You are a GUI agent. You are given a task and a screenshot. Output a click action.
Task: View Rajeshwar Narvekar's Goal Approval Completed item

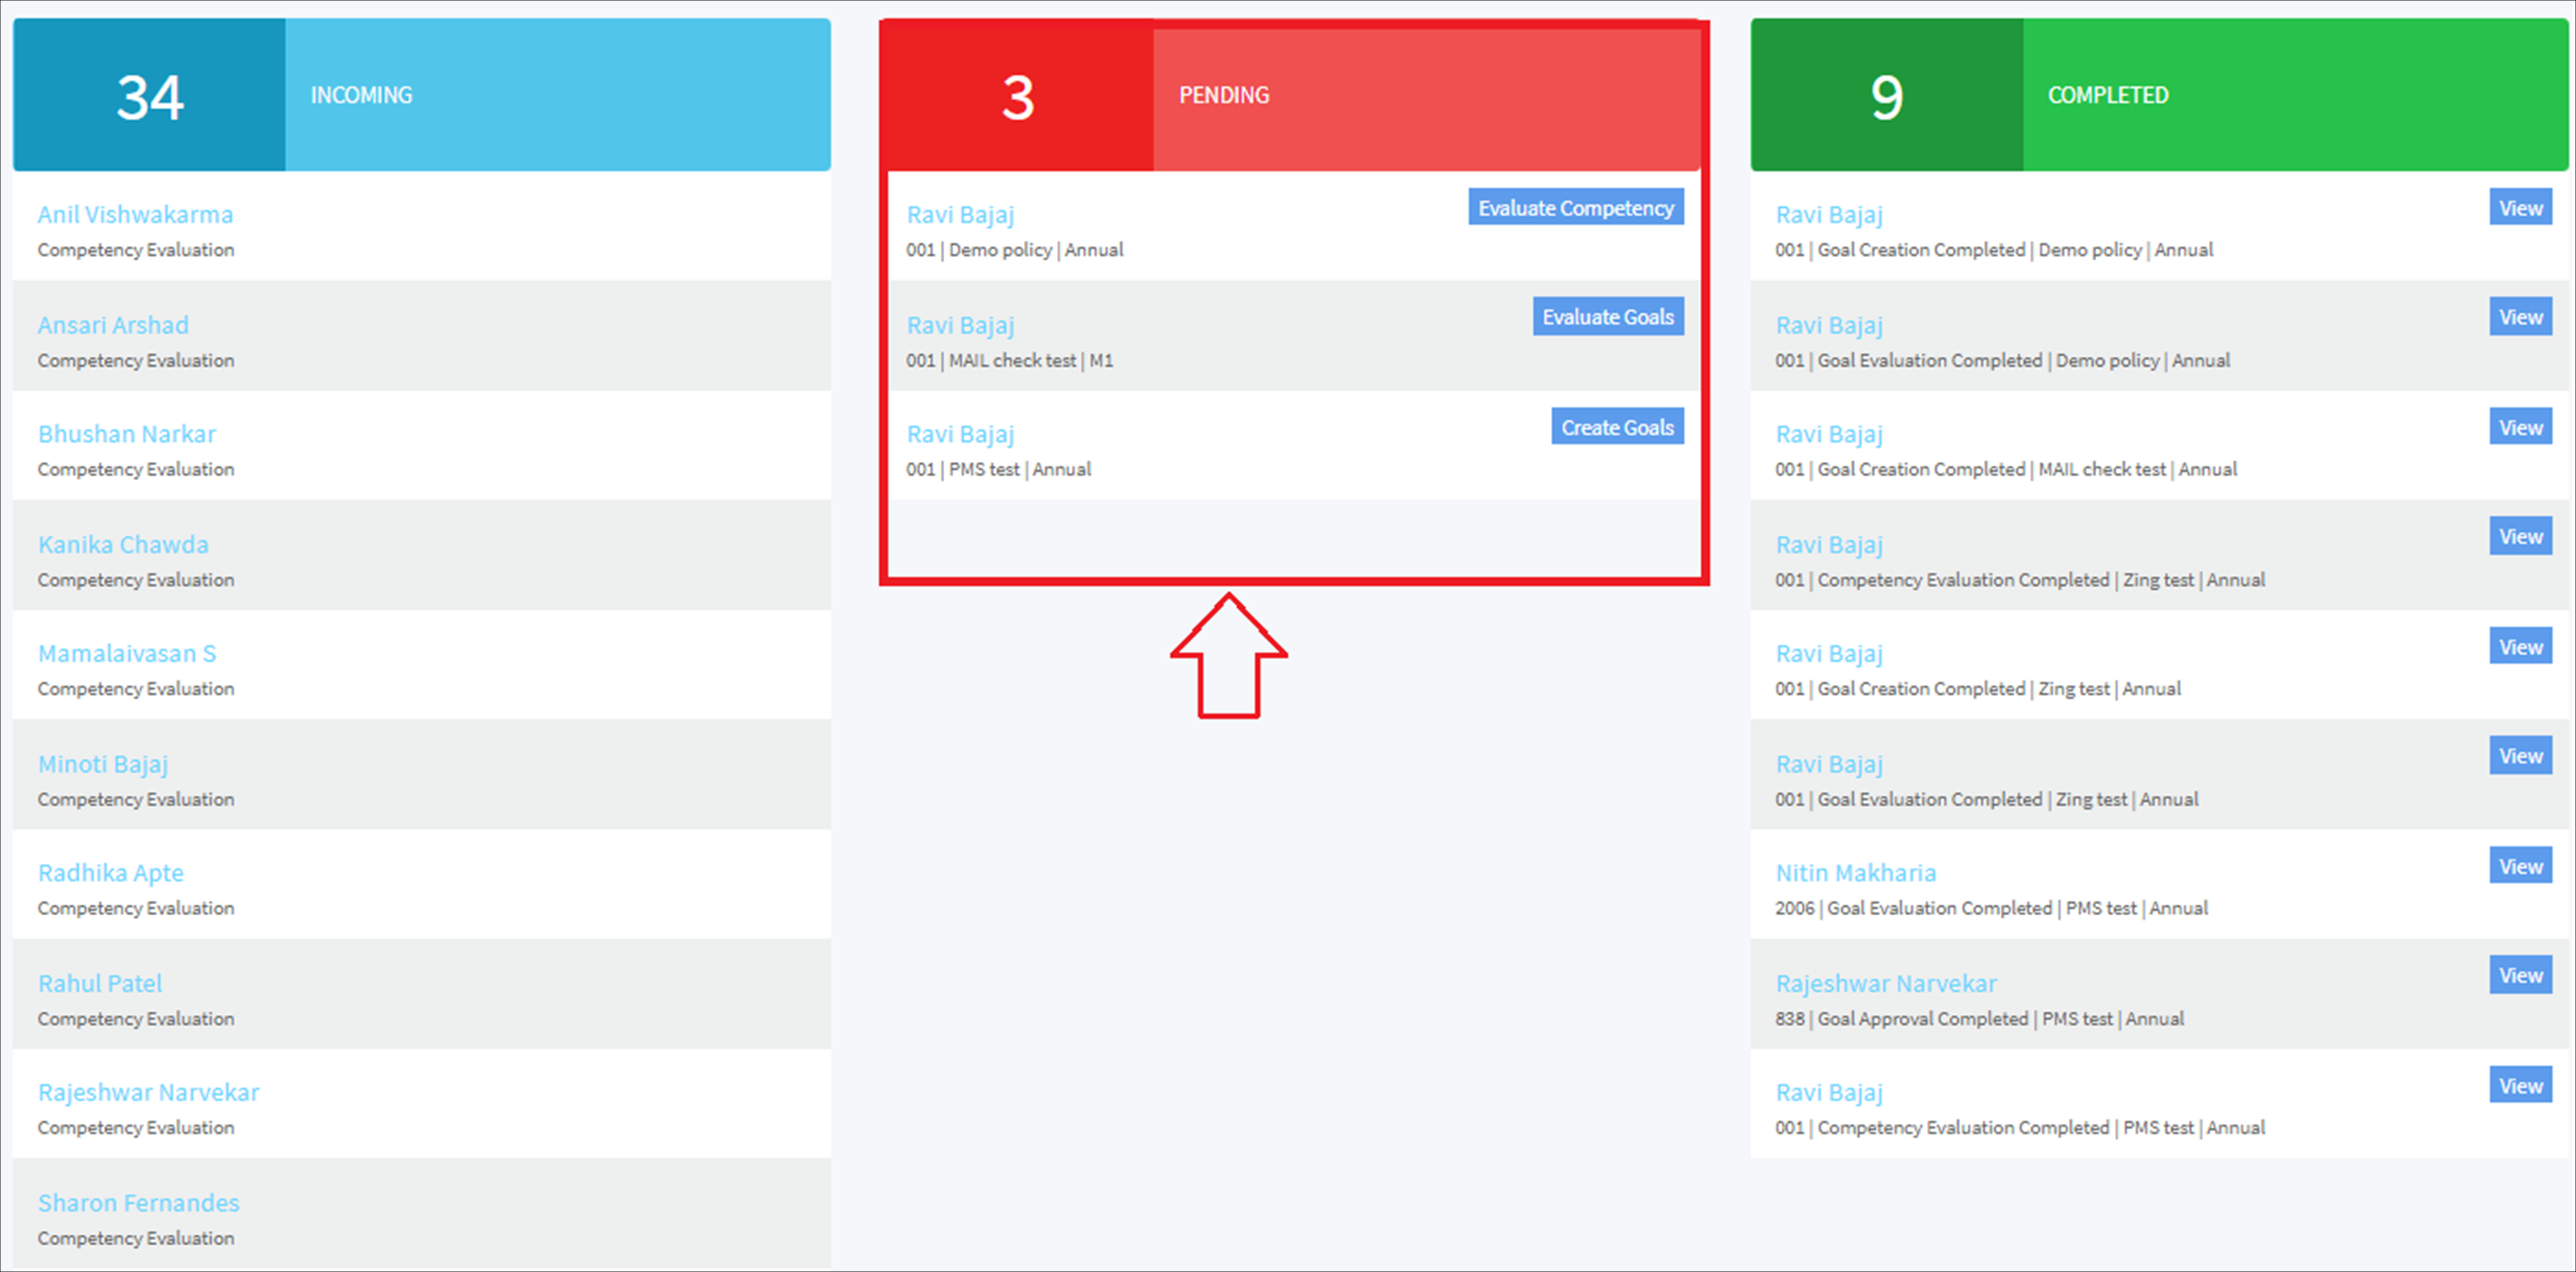click(x=2519, y=976)
